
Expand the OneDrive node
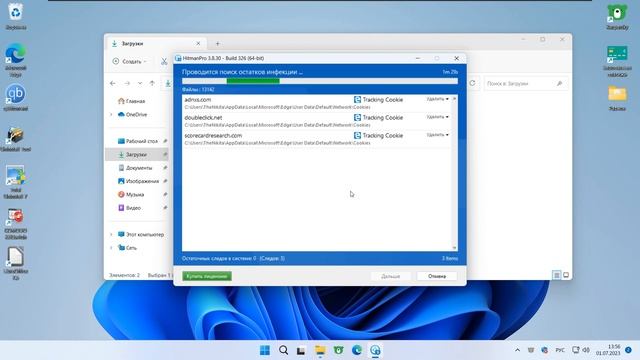[111, 115]
